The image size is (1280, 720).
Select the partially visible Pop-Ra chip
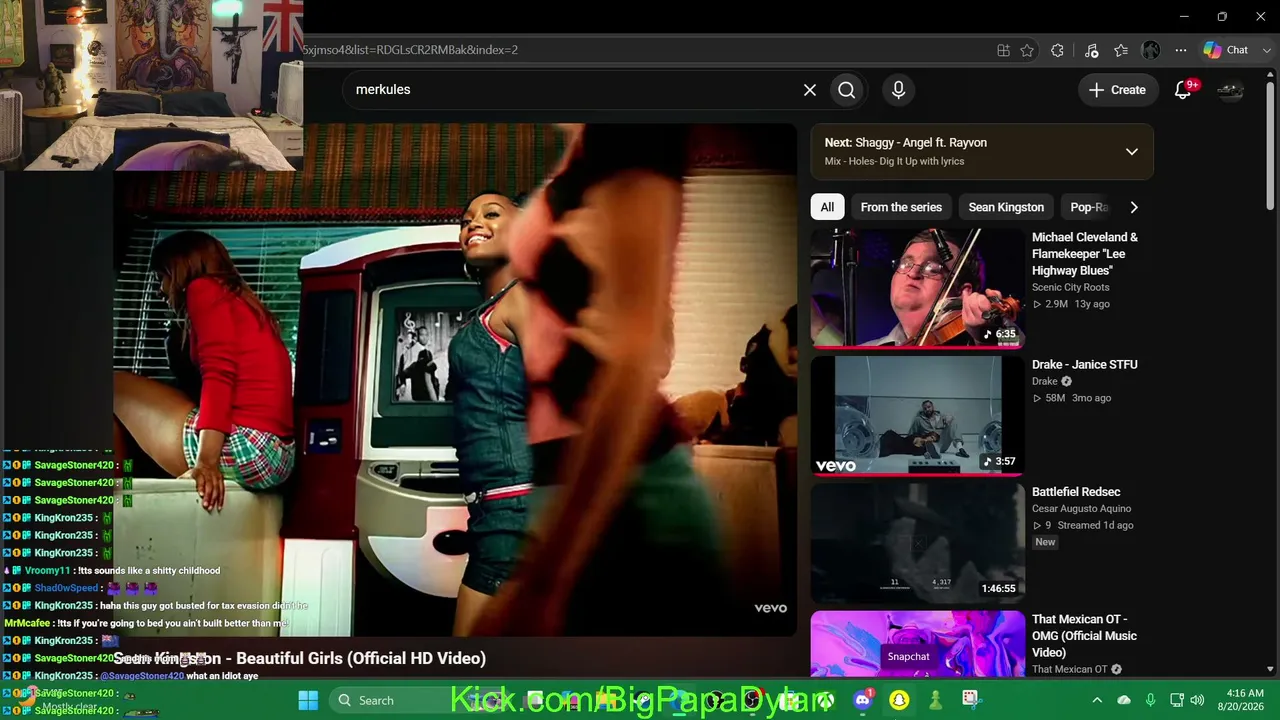pos(1088,207)
